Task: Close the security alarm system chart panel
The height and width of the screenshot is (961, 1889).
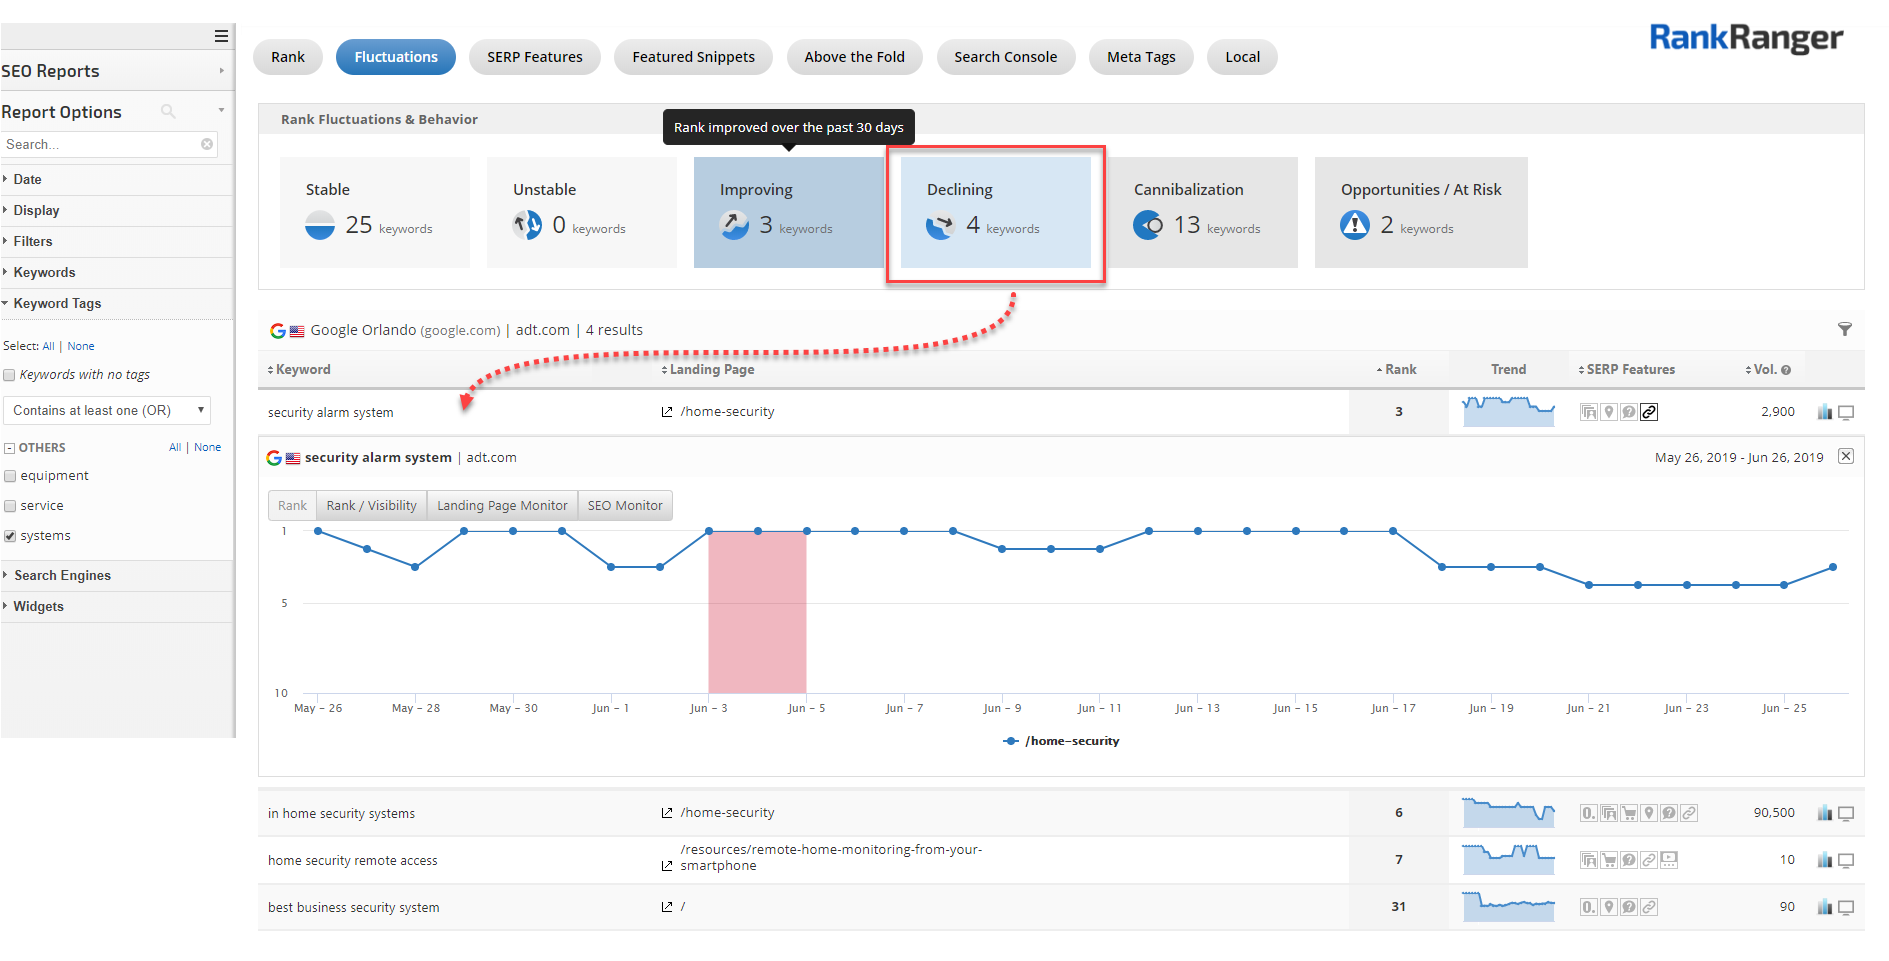Action: 1846,456
